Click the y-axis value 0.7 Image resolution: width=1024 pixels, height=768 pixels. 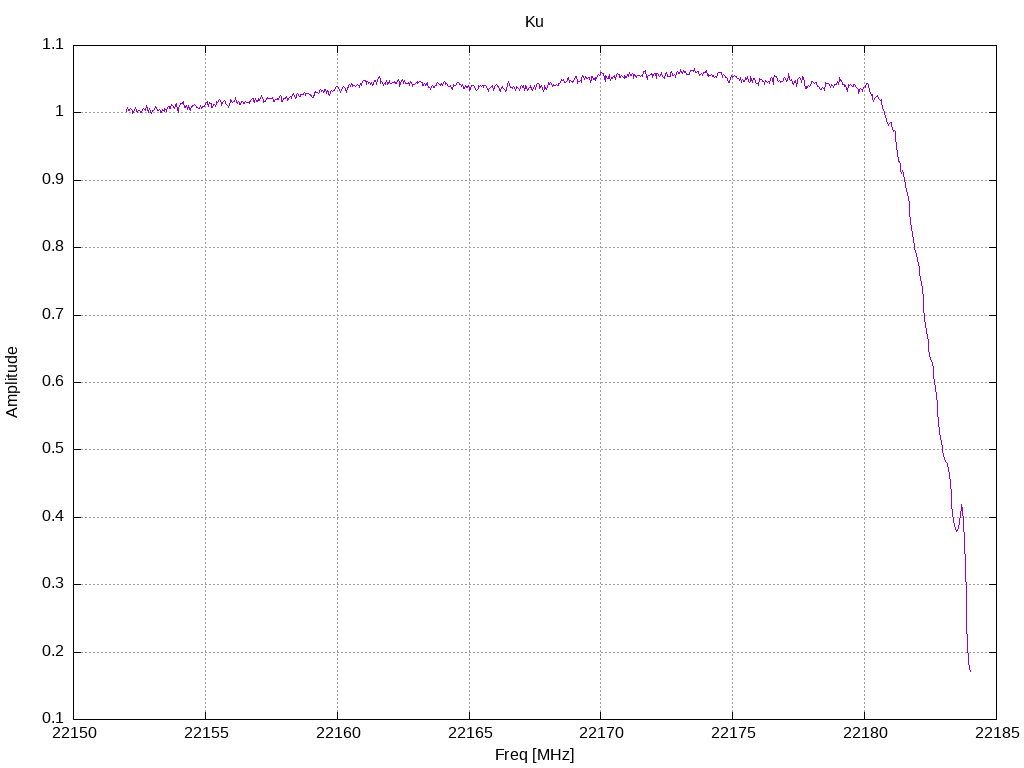click(53, 315)
